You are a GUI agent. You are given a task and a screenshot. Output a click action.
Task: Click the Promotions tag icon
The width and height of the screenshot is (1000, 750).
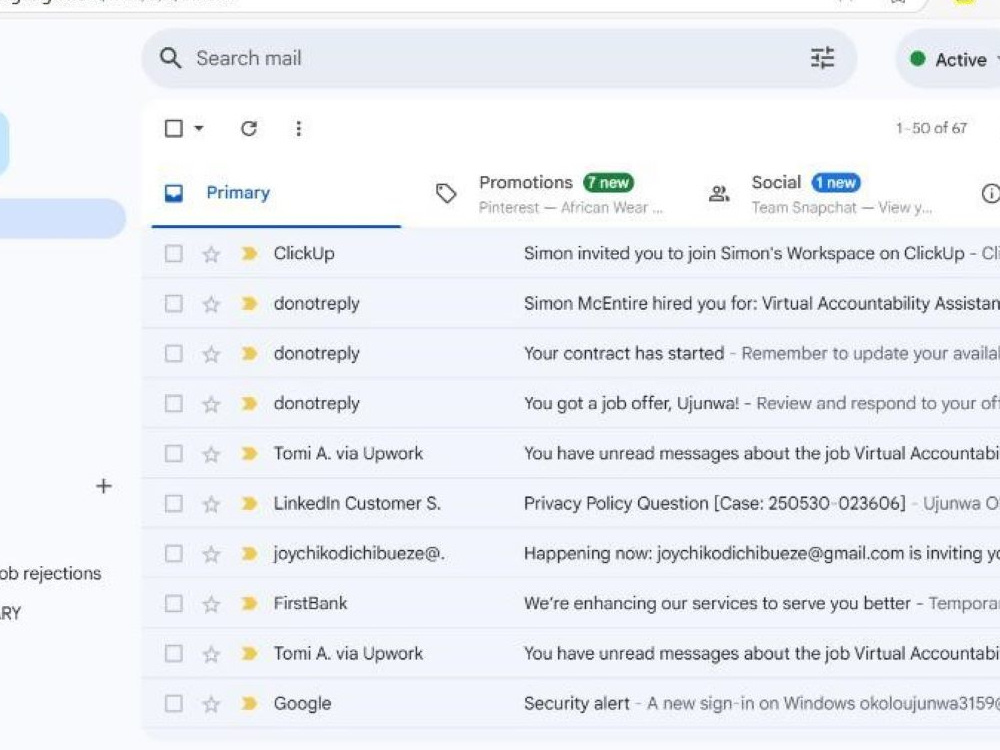446,193
